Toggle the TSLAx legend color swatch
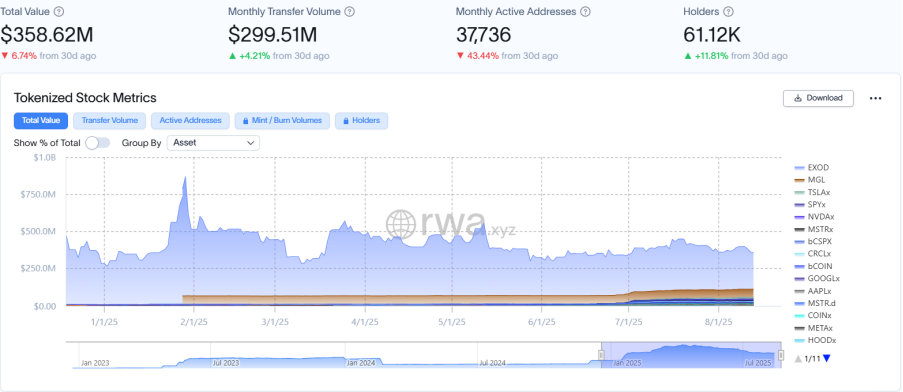 tap(799, 192)
